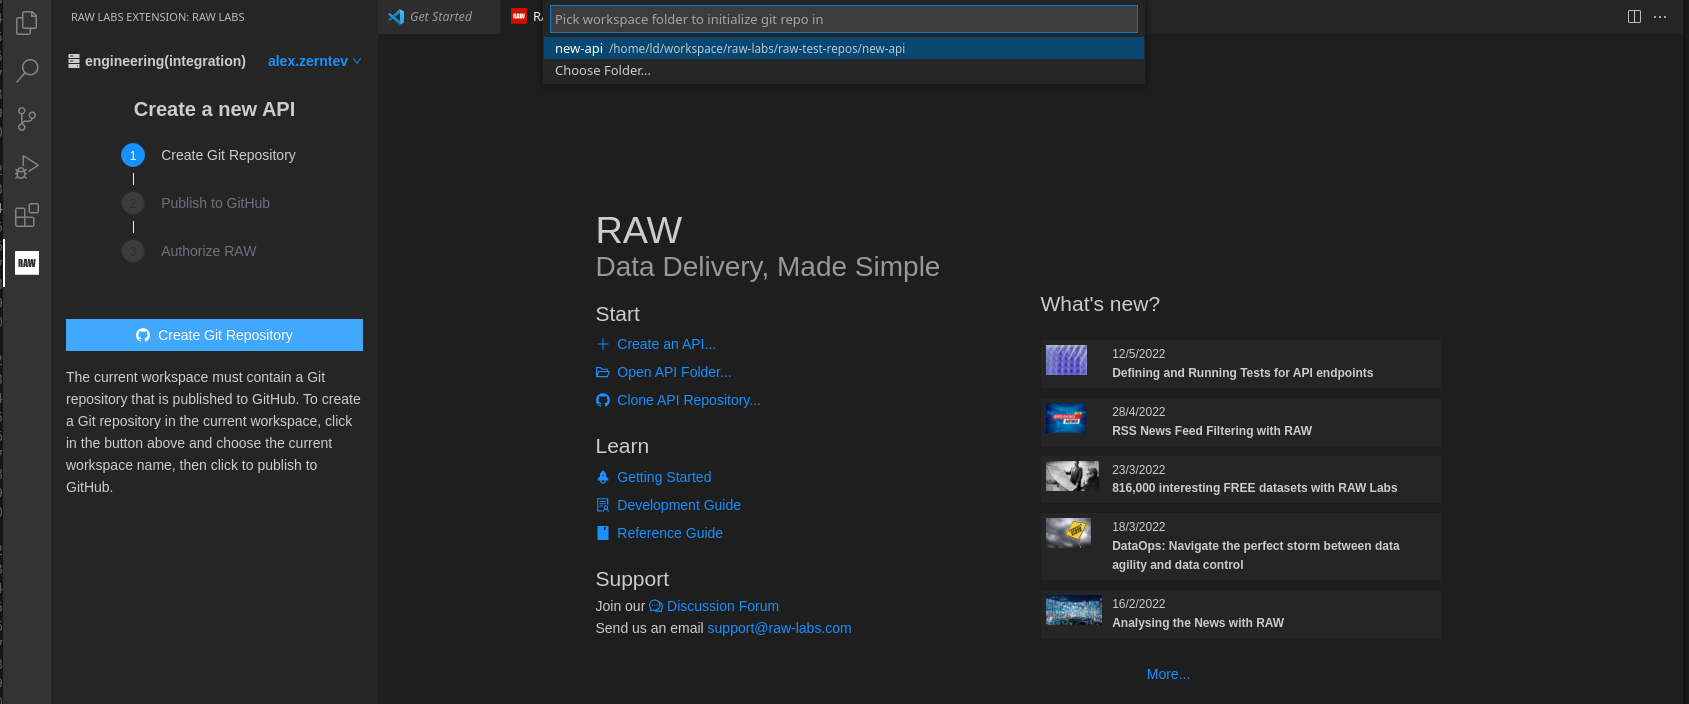Select the 'Create Git Repository' step label
1689x704 pixels.
[x=228, y=155]
